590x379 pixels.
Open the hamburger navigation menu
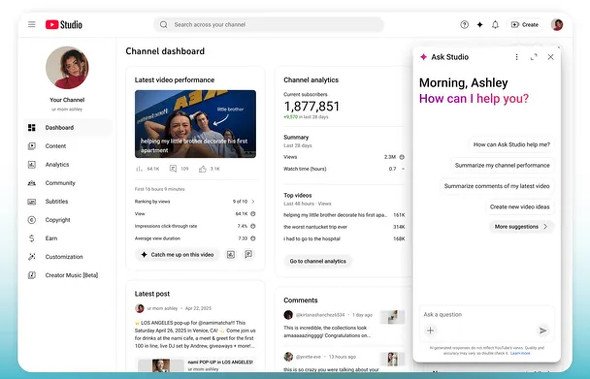pos(32,24)
